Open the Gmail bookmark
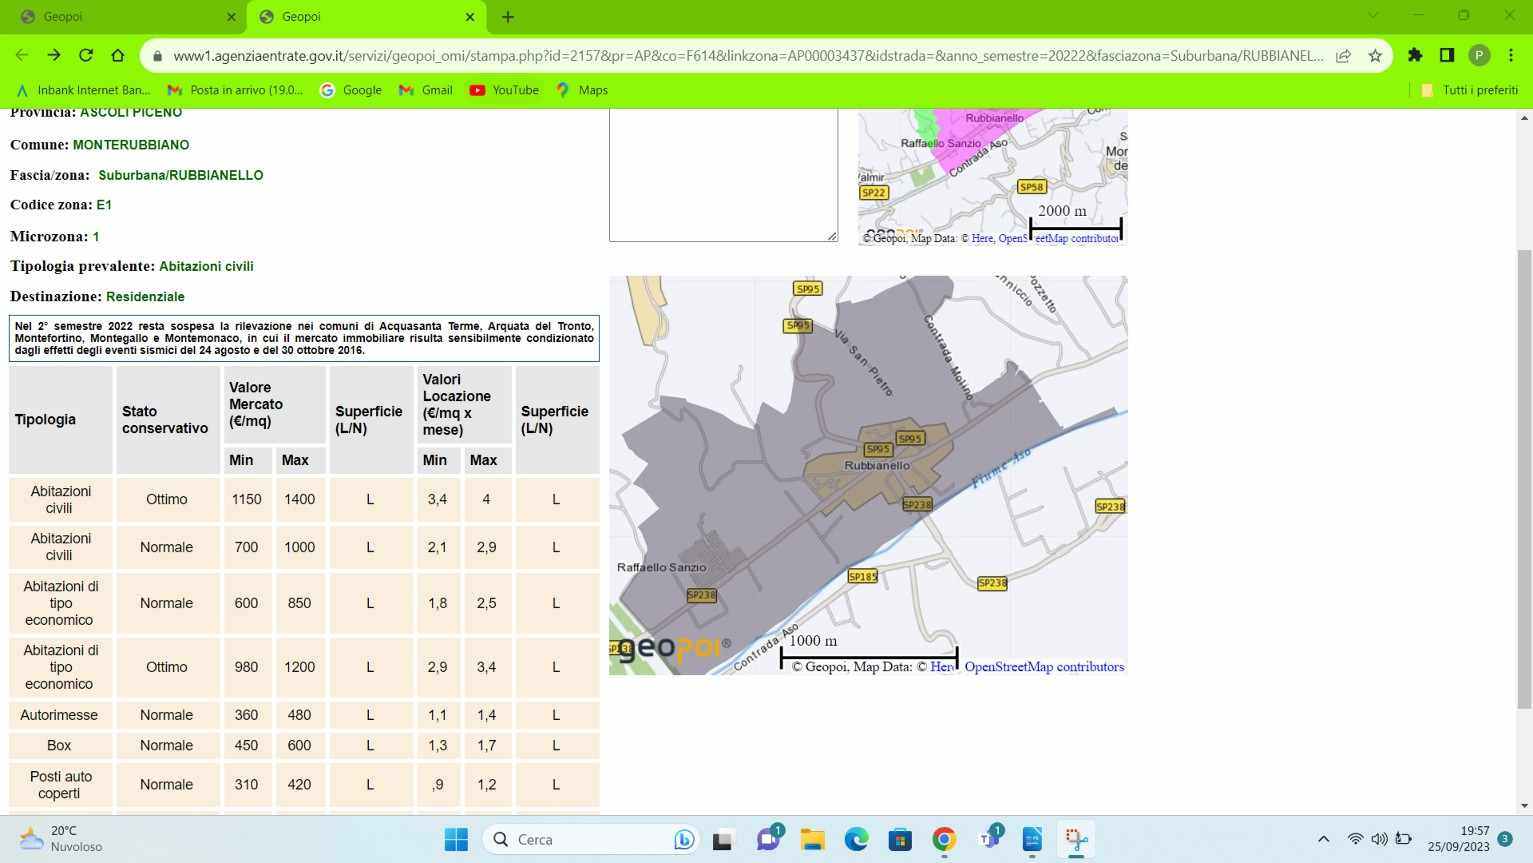This screenshot has height=863, width=1533. point(425,90)
